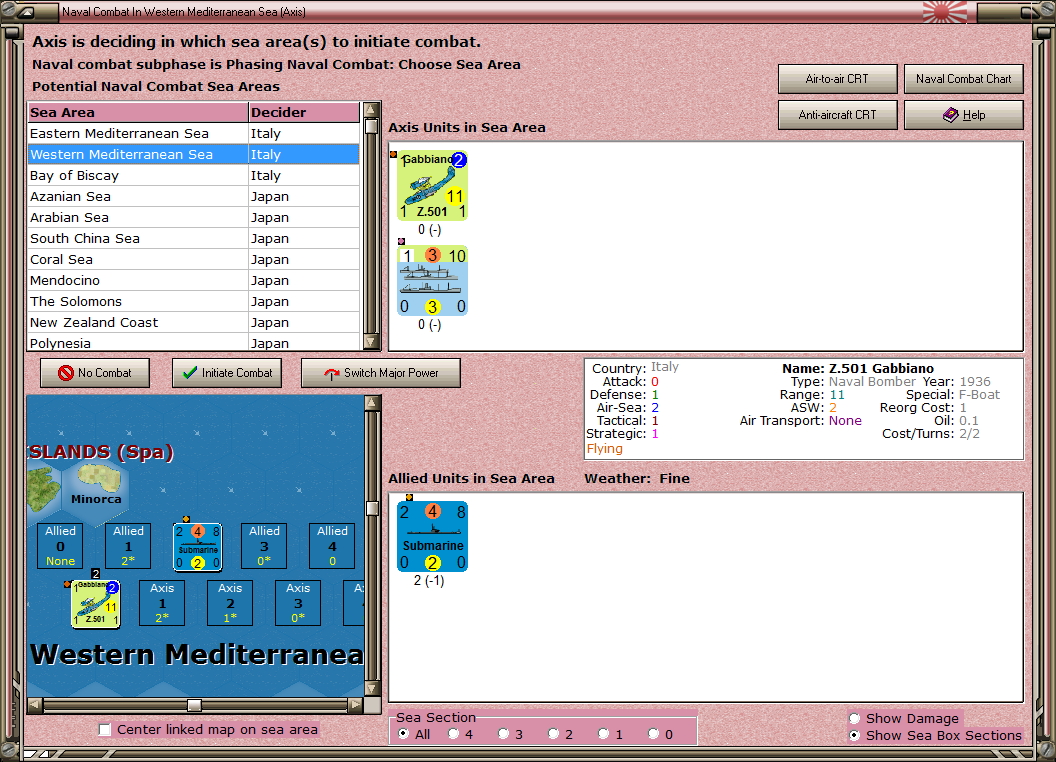
Task: Click the sea area list scrollbar thumb
Action: pyautogui.click(x=371, y=126)
